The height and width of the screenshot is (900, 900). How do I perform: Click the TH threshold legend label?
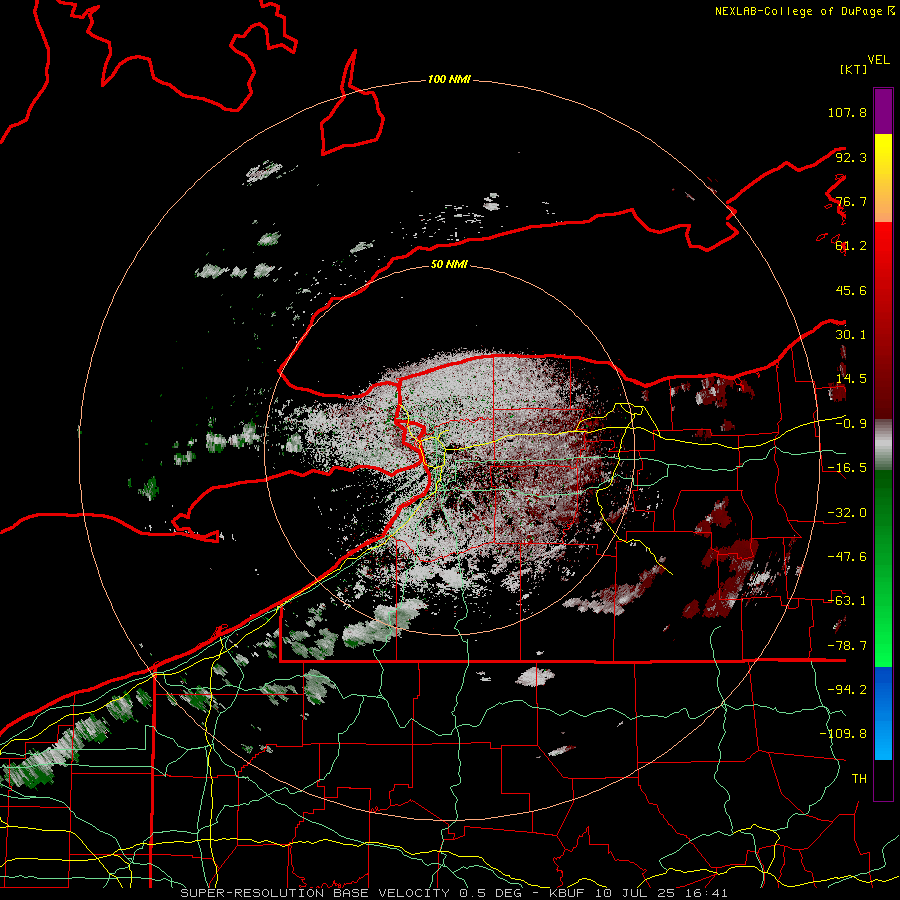pyautogui.click(x=859, y=779)
